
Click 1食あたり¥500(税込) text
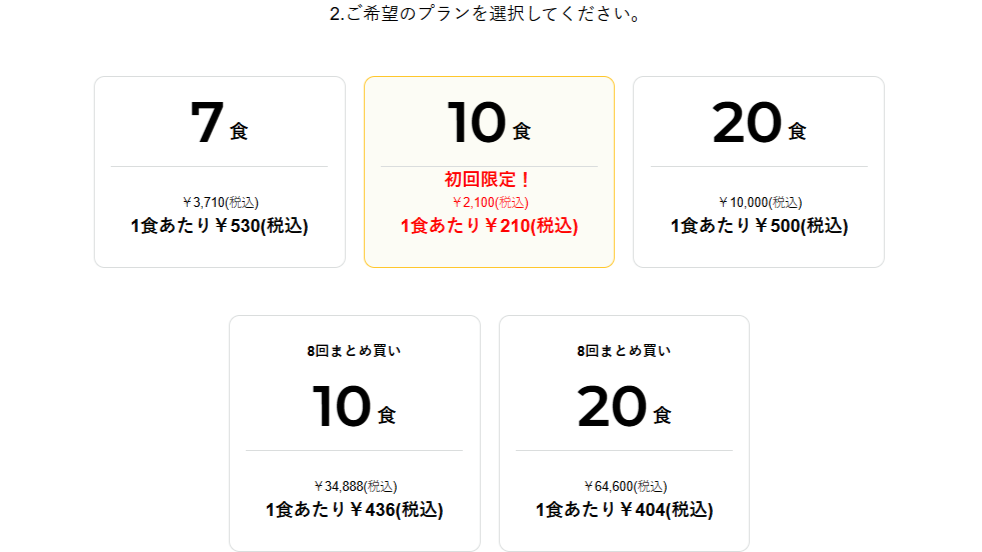point(759,226)
